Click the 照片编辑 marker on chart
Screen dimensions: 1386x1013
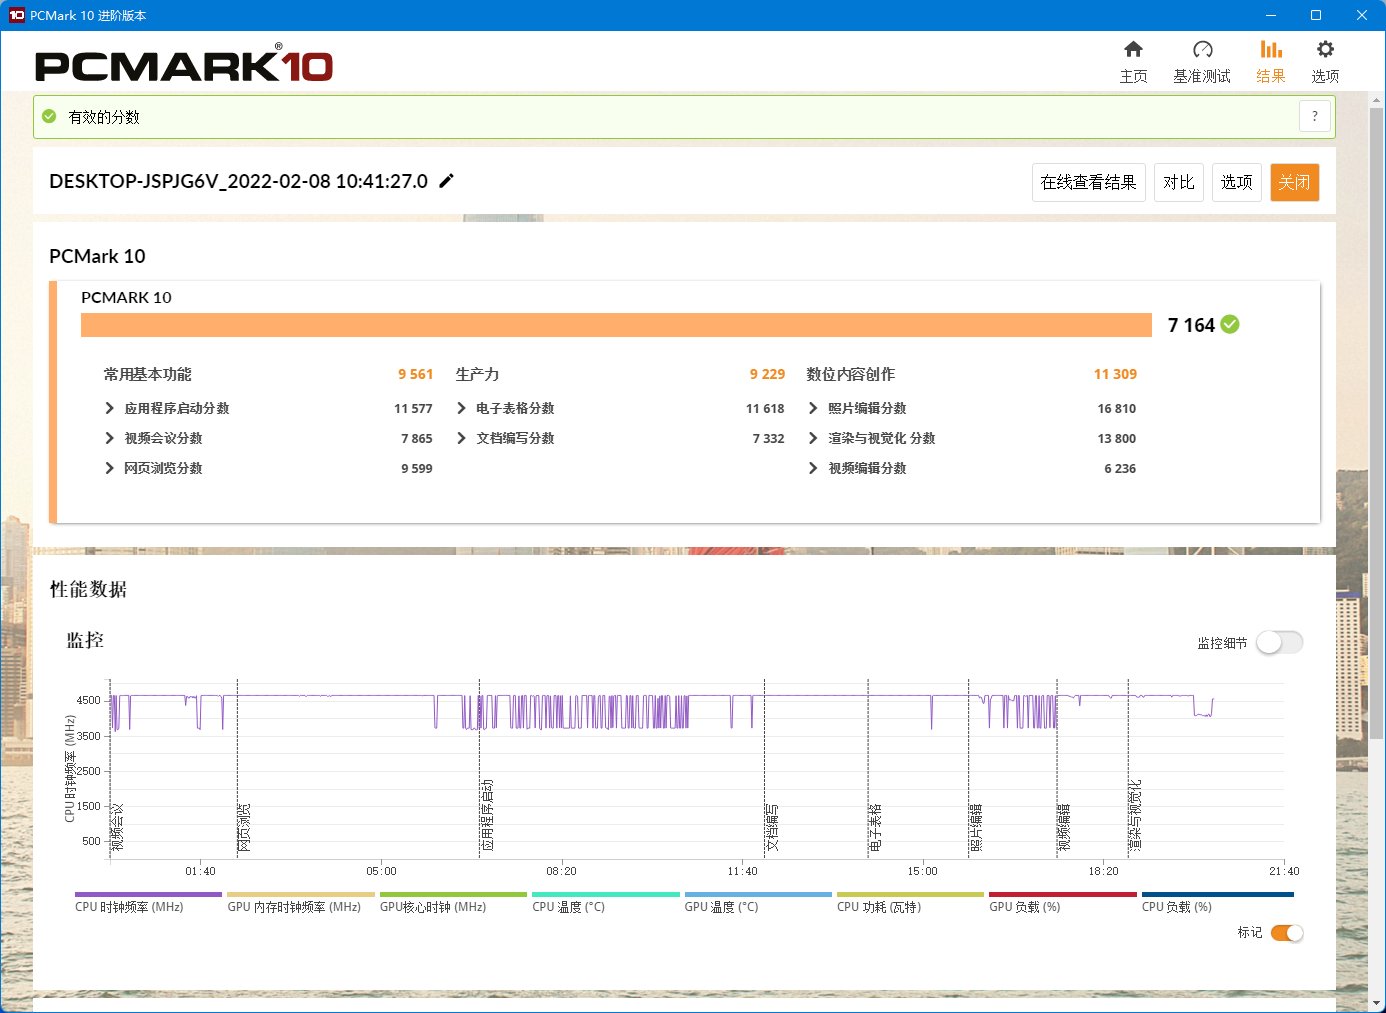(x=976, y=827)
